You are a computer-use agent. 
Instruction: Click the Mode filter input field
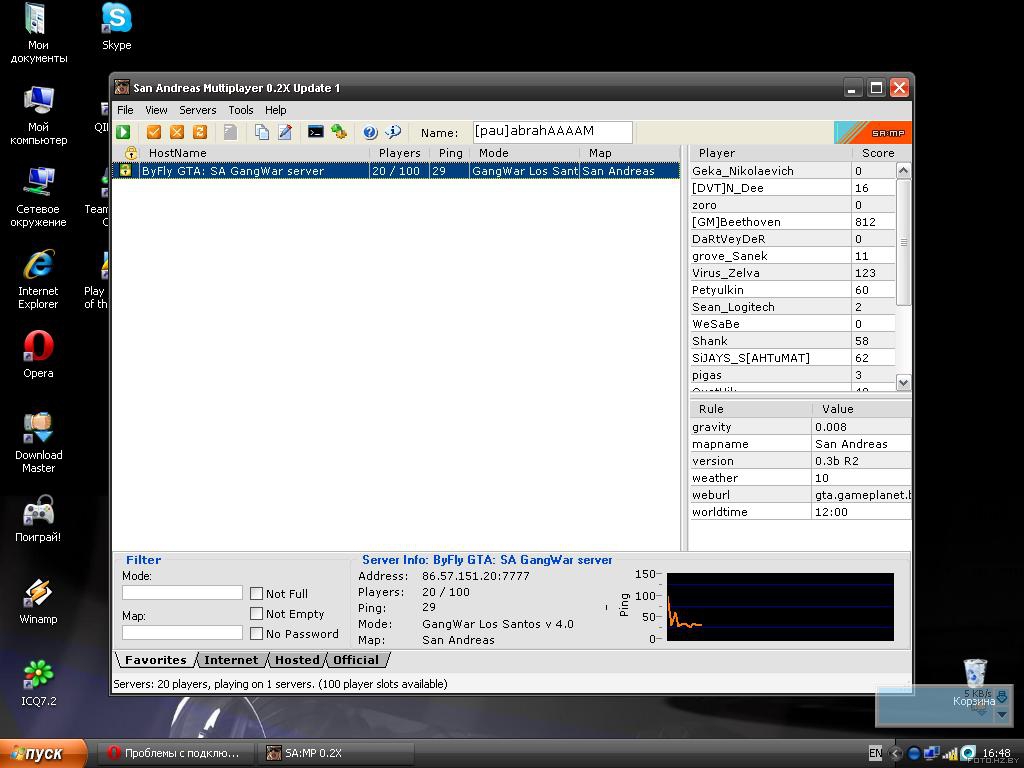click(182, 592)
